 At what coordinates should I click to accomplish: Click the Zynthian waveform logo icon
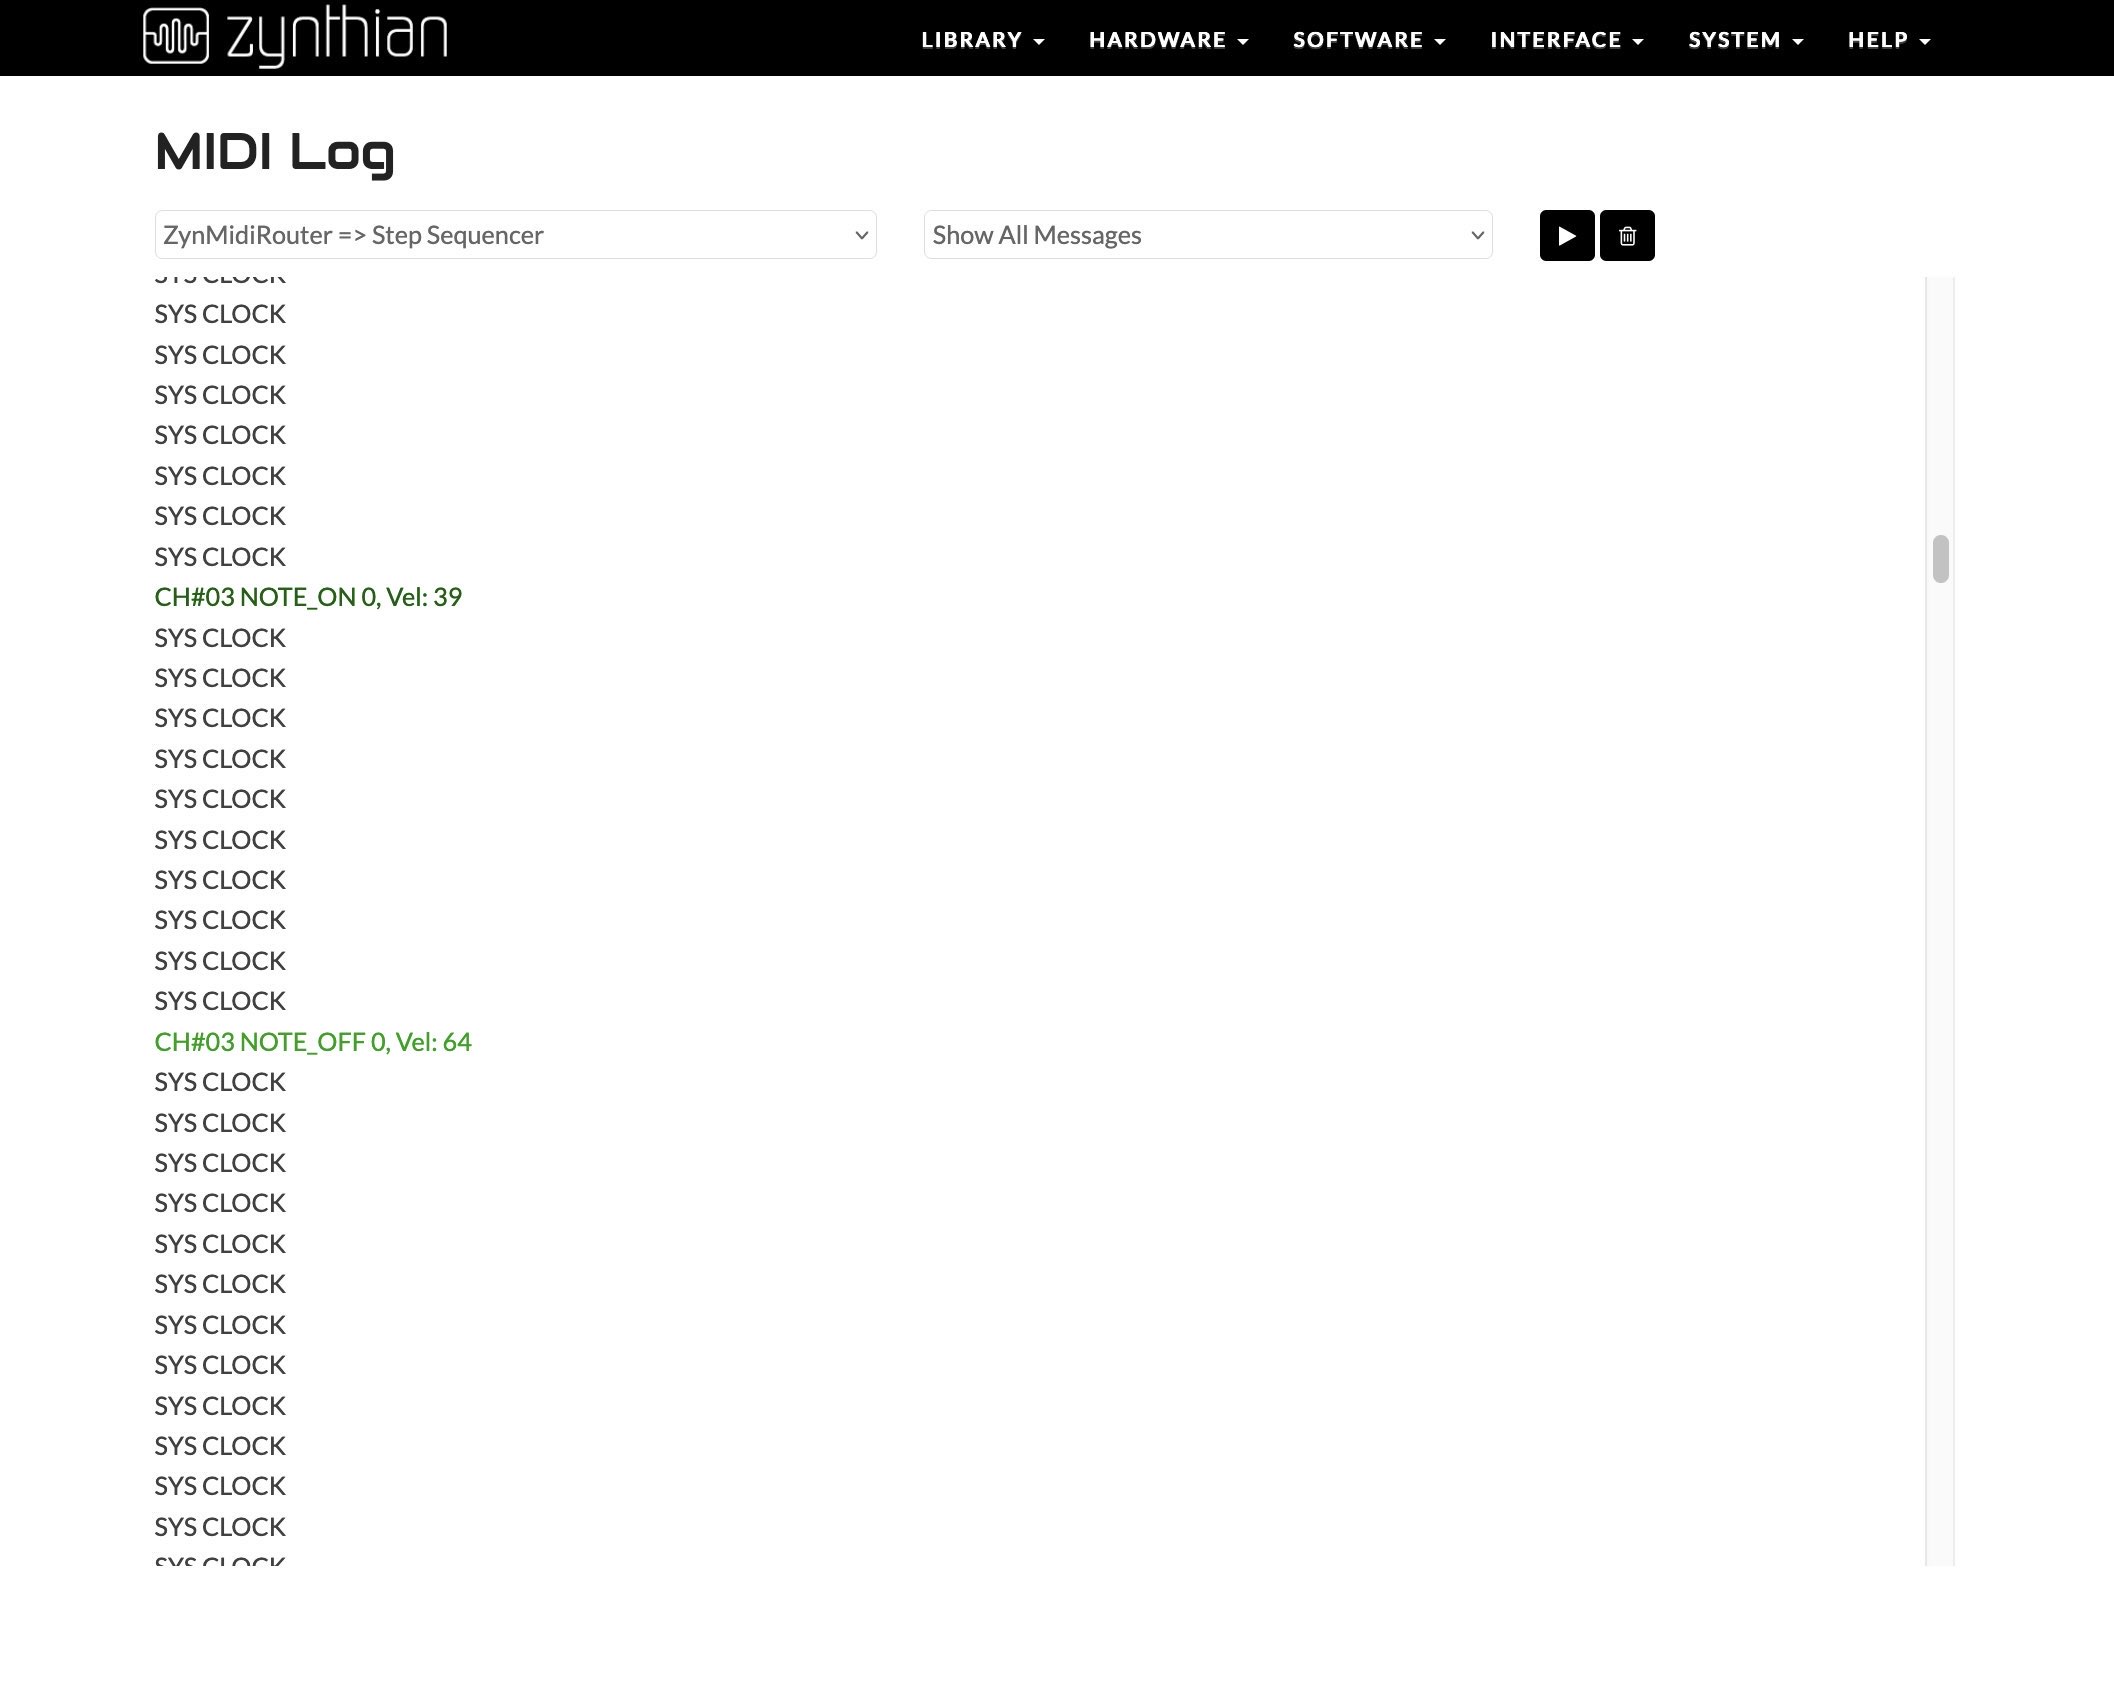[x=176, y=36]
